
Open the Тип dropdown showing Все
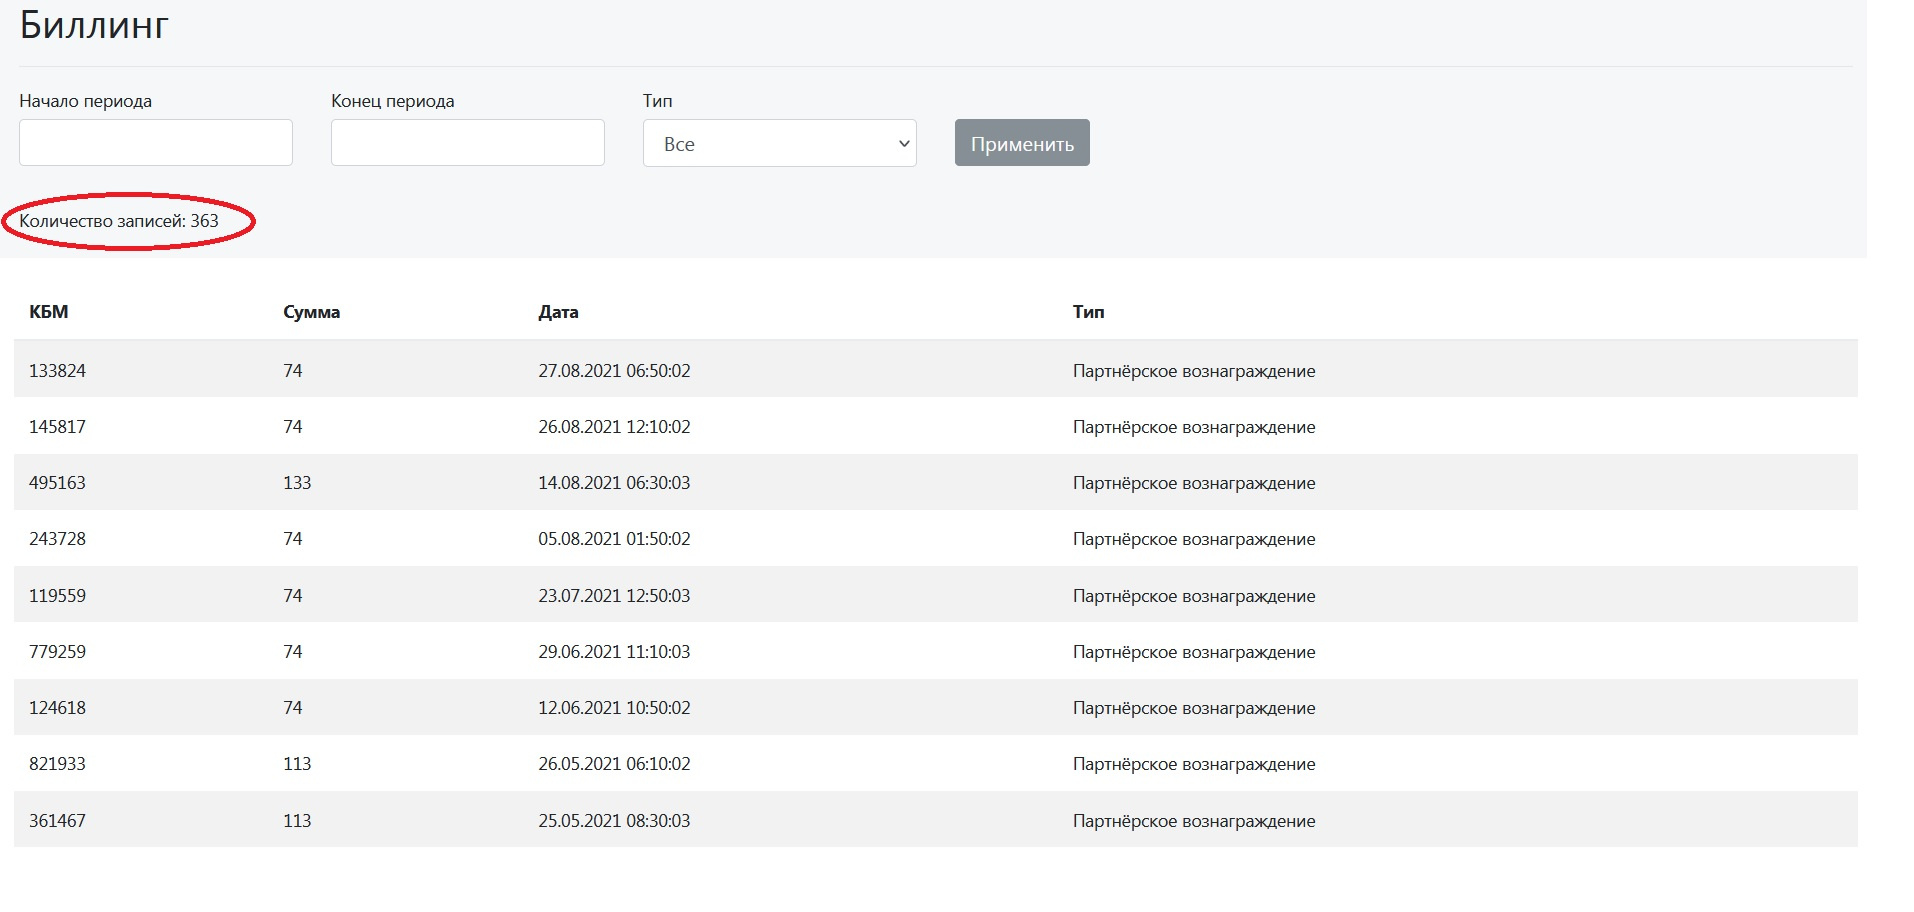point(779,144)
